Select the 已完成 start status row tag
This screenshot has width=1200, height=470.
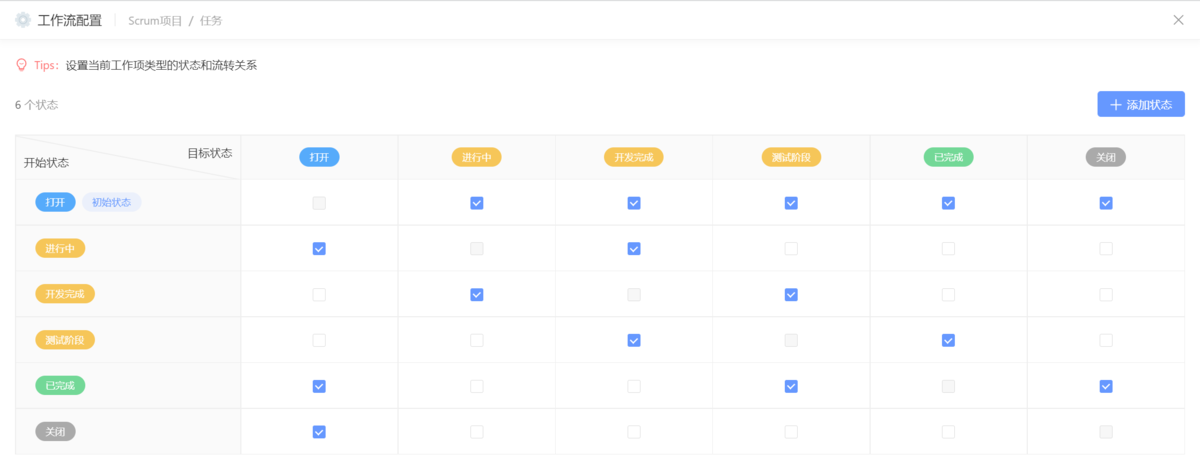[x=60, y=385]
